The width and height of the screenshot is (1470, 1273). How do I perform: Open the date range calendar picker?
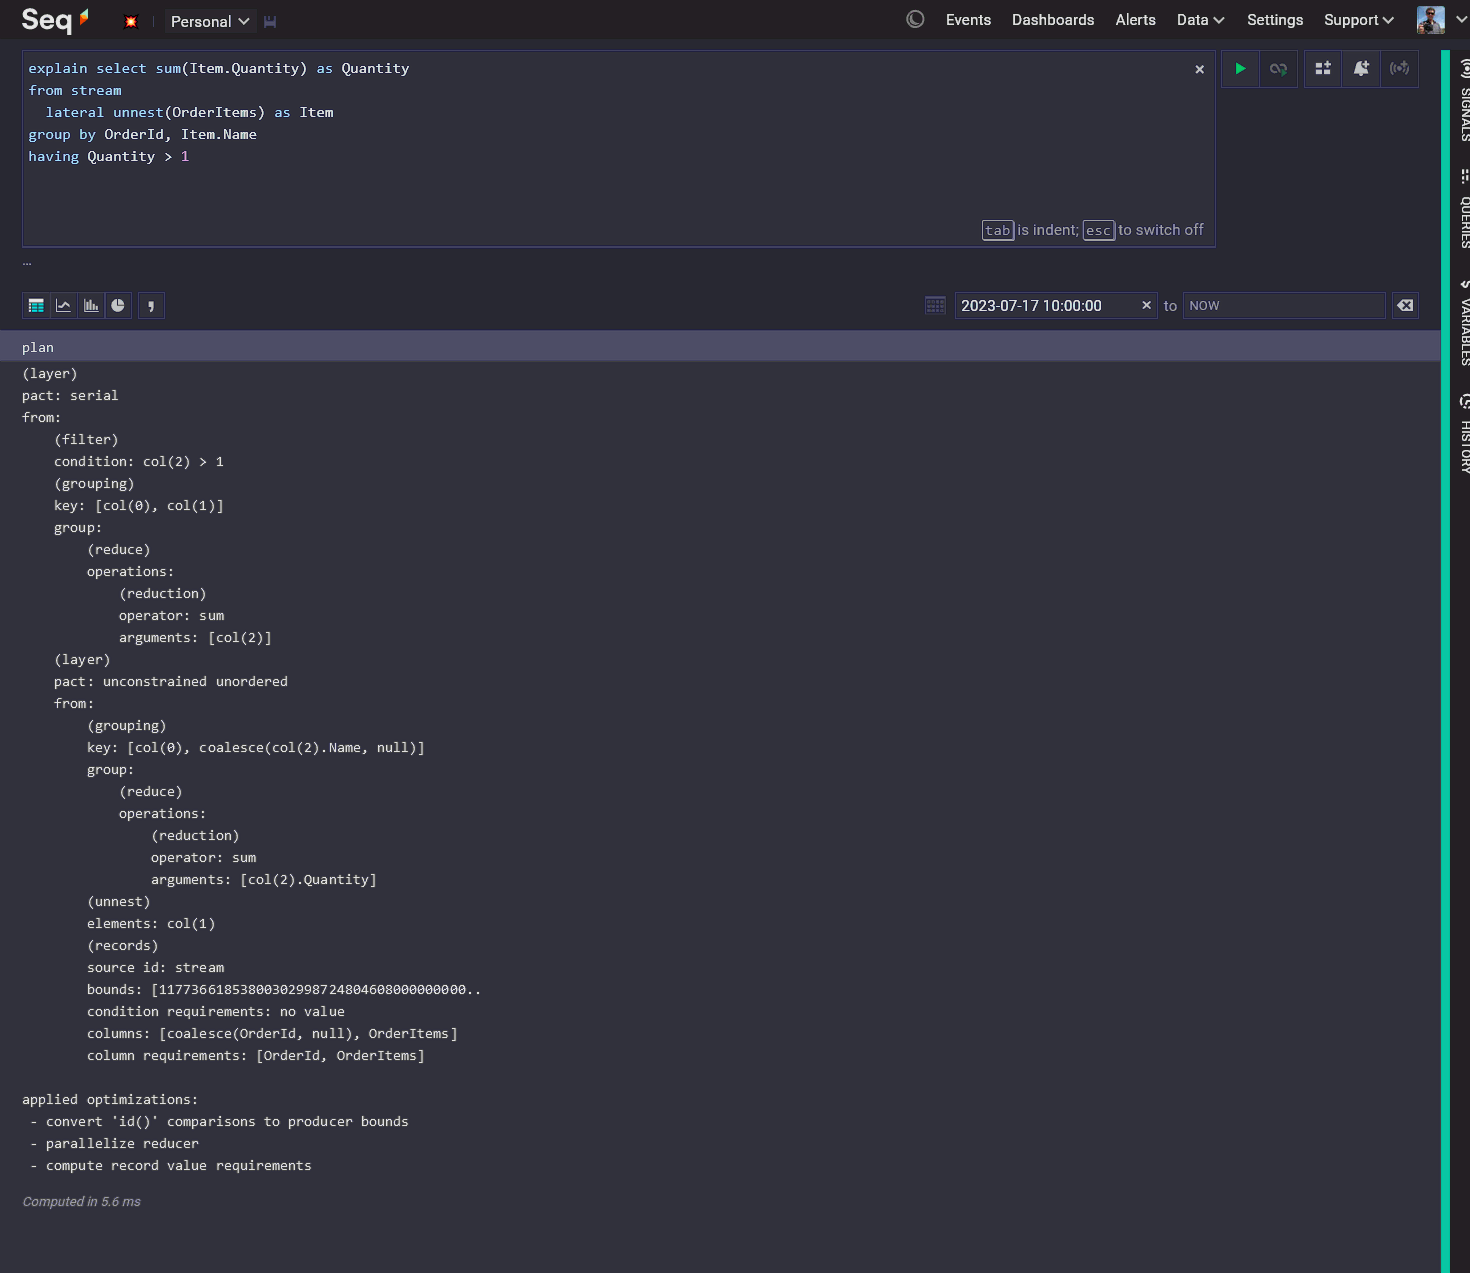click(x=935, y=306)
